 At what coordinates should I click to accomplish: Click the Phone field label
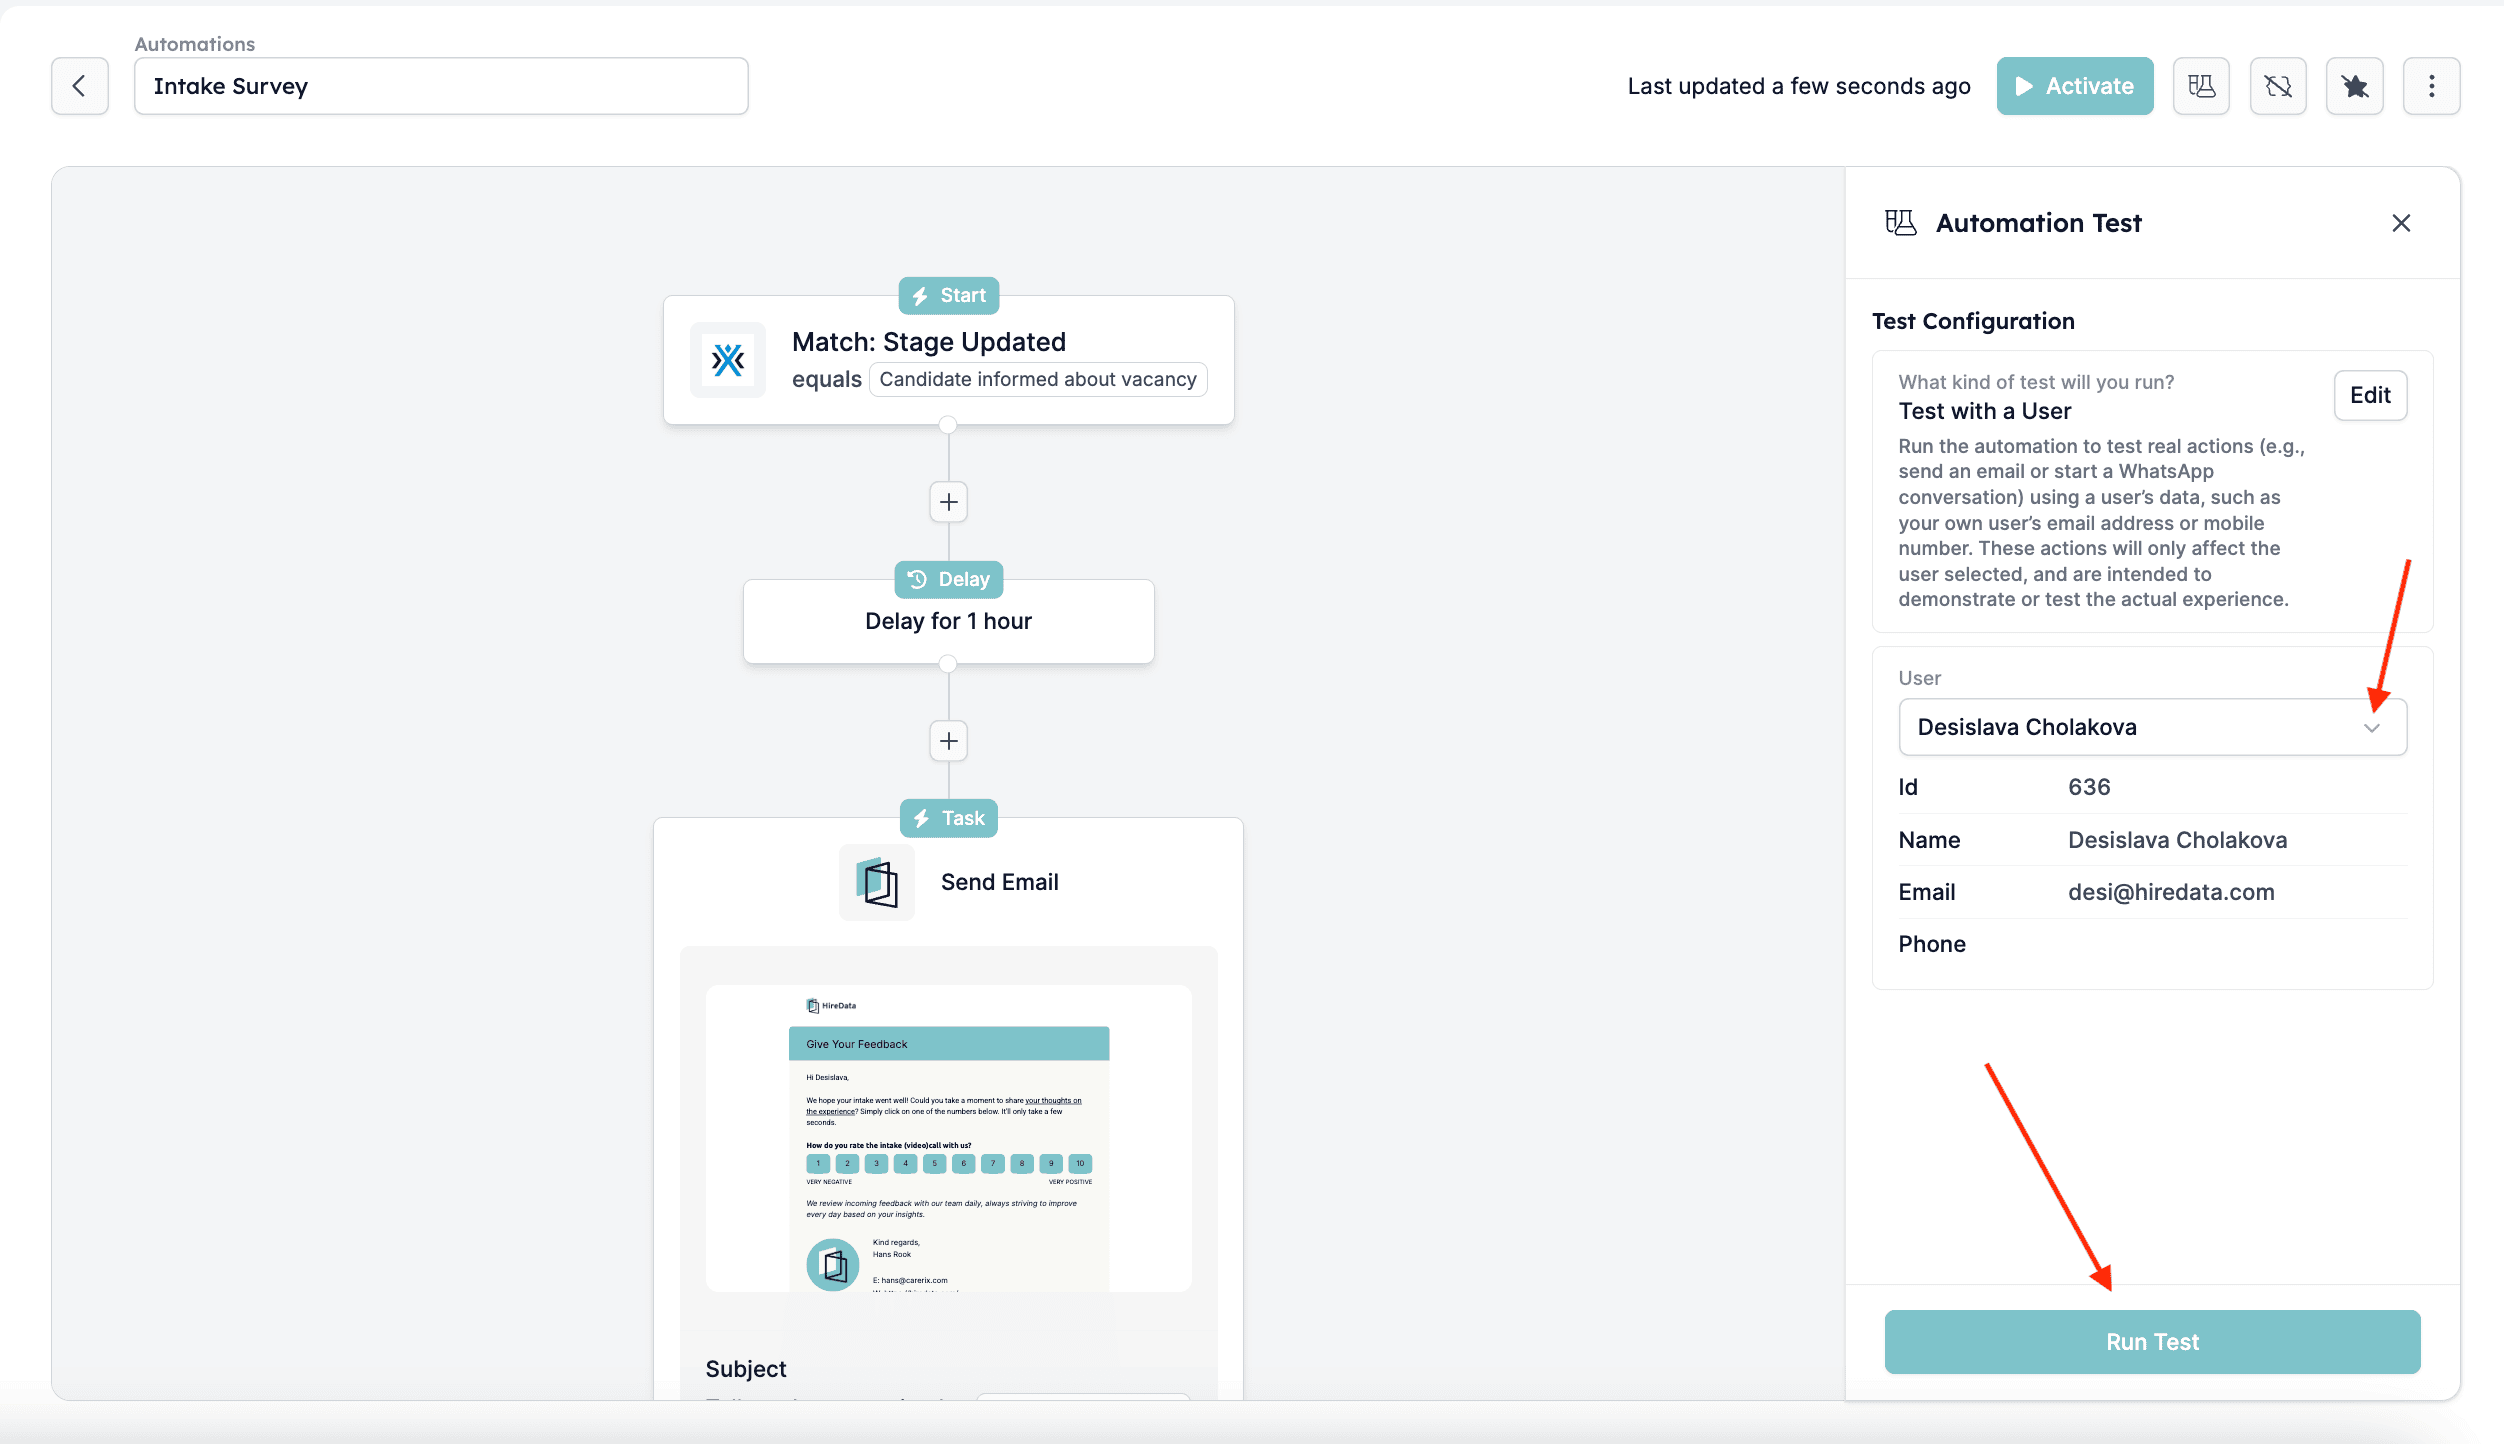tap(1931, 944)
